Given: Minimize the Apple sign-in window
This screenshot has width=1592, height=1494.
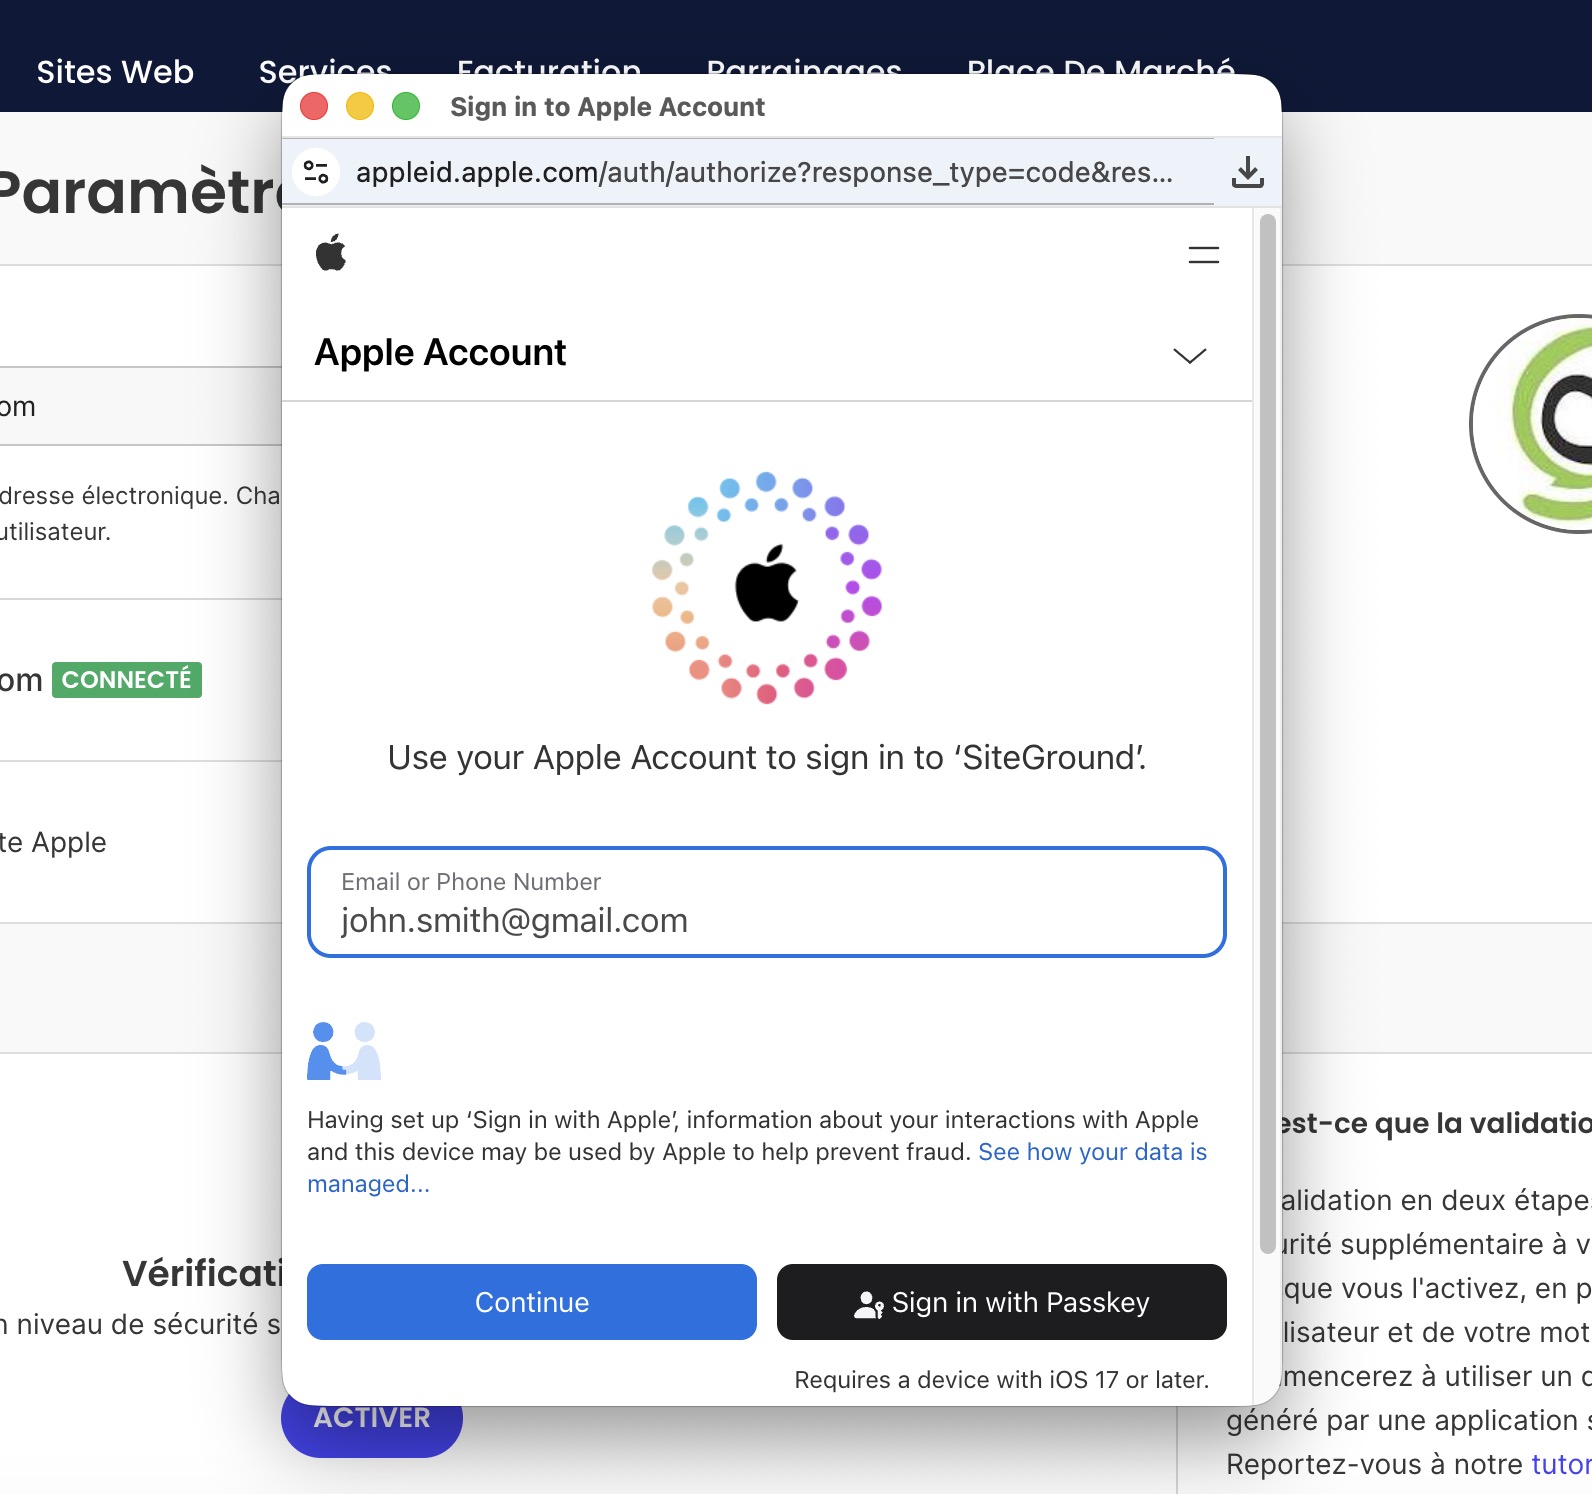Looking at the screenshot, I should tap(360, 106).
